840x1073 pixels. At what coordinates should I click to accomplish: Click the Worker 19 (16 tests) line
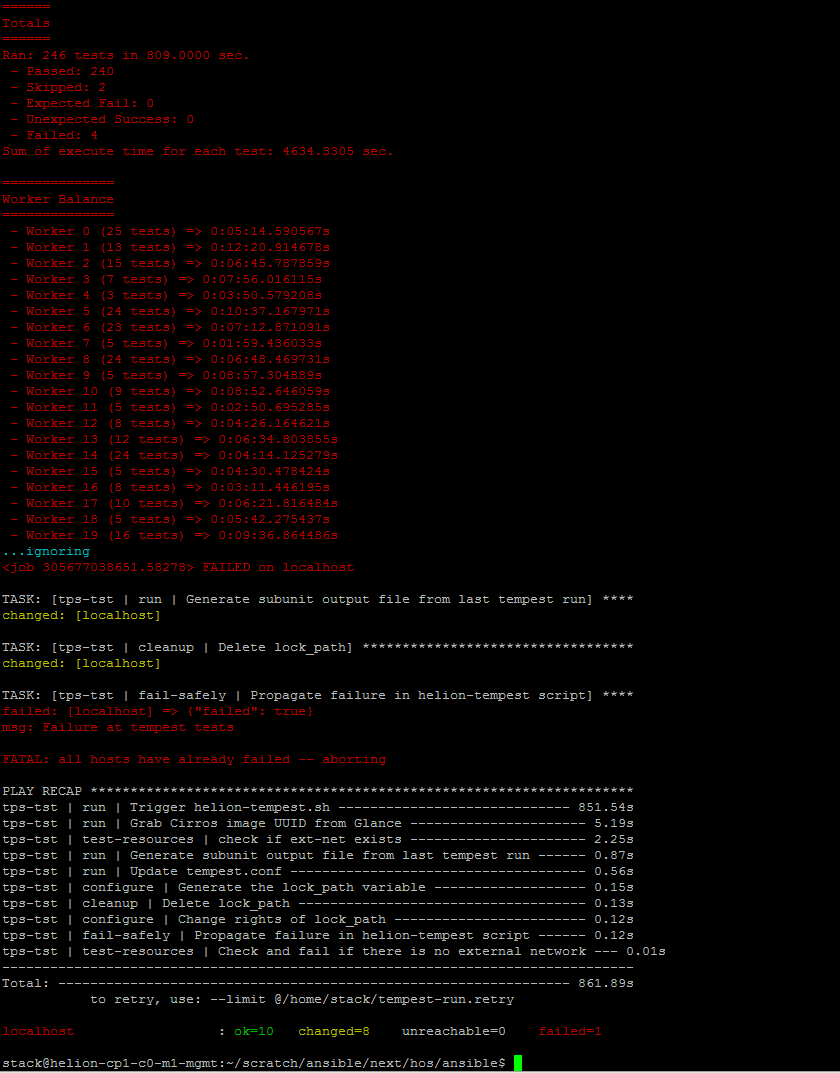[174, 536]
